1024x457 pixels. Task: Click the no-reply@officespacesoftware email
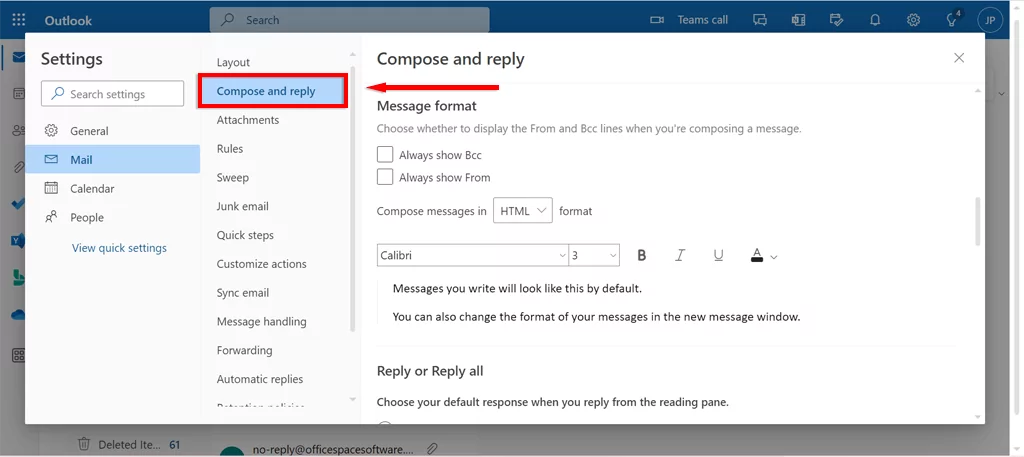point(333,449)
